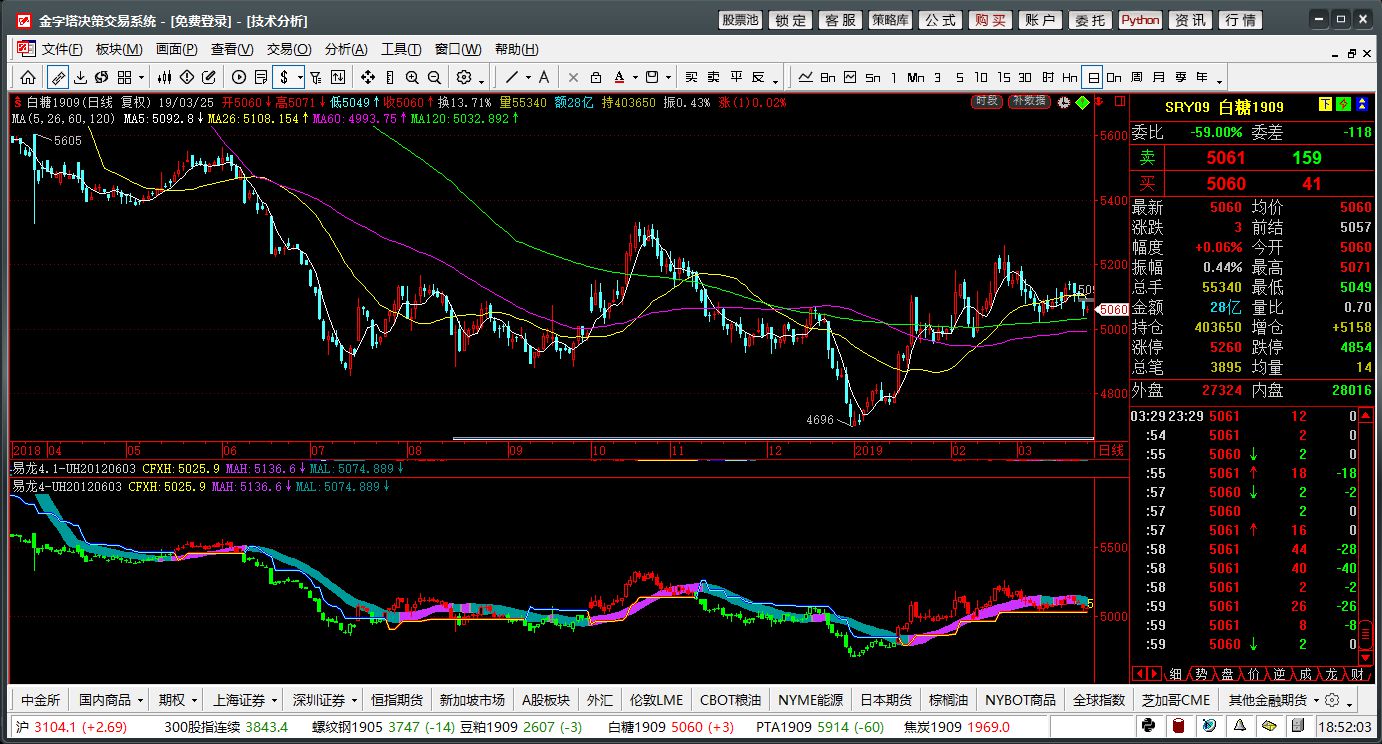Open the font color A dropdown arrow
This screenshot has width=1382, height=744.
click(635, 78)
